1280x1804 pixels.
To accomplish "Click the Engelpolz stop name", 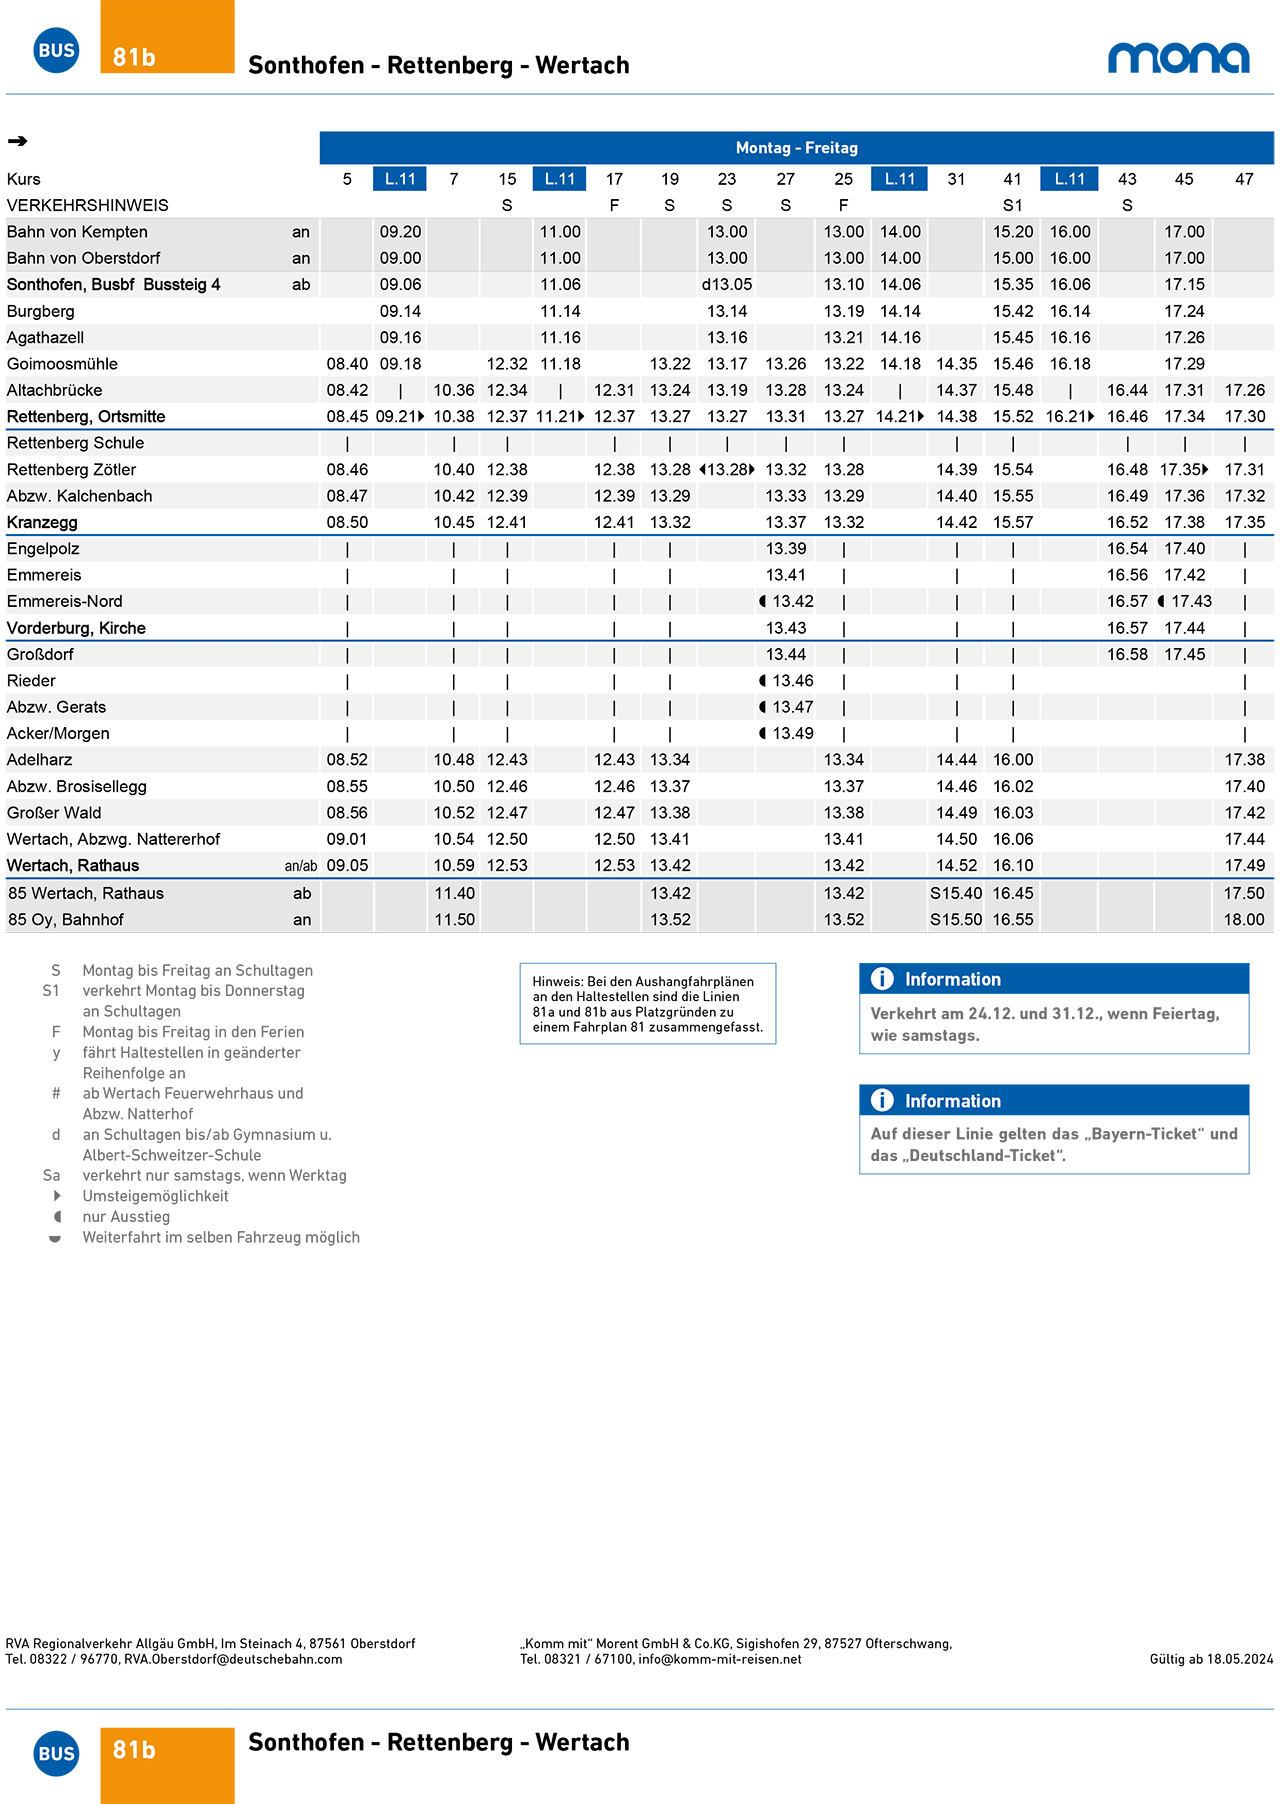I will click(43, 549).
